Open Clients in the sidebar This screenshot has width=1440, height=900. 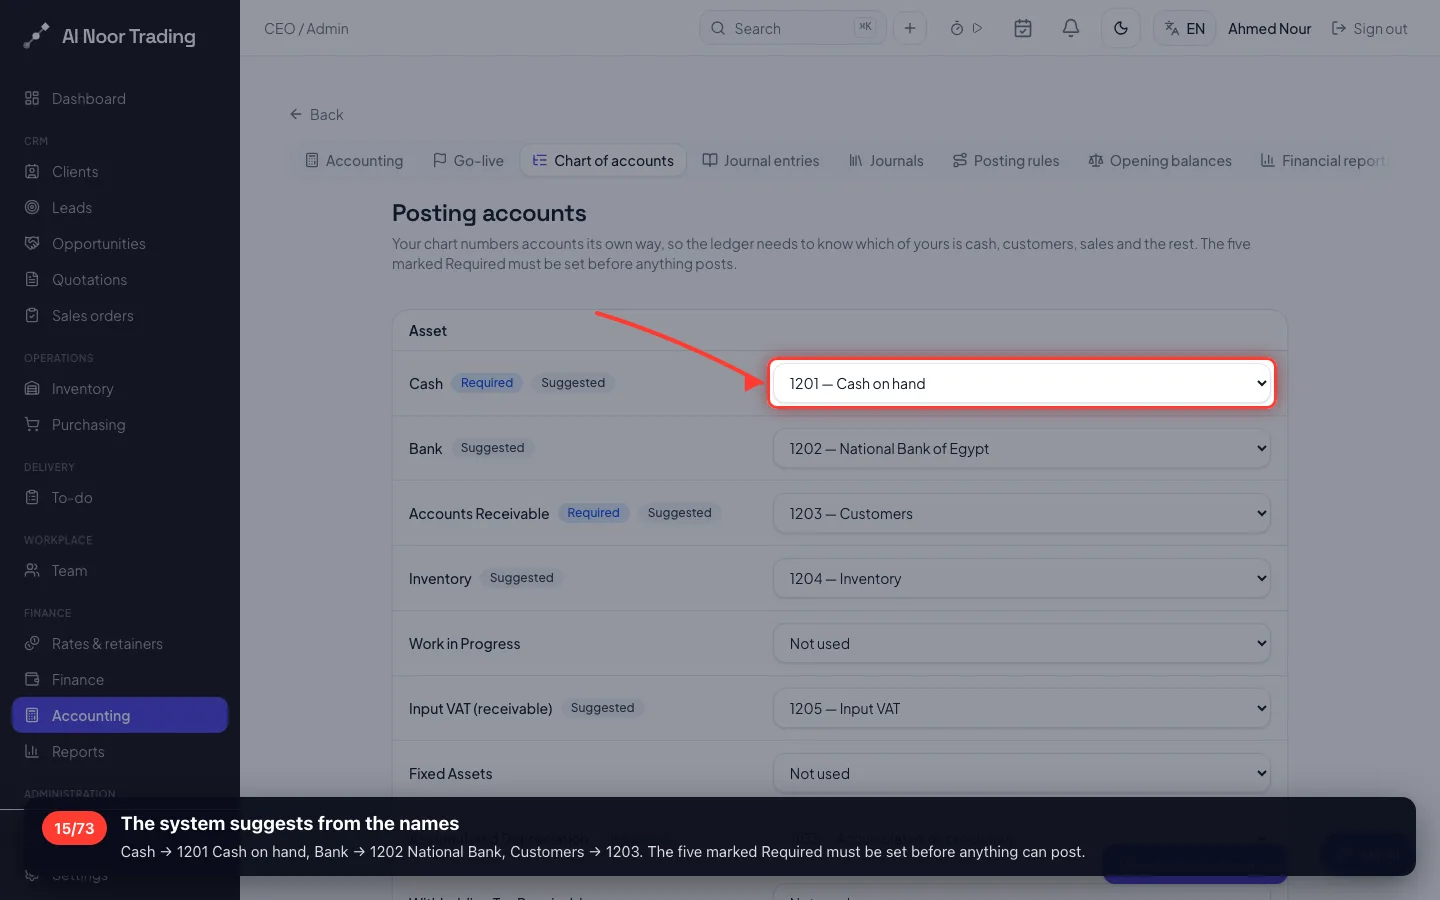(x=120, y=172)
